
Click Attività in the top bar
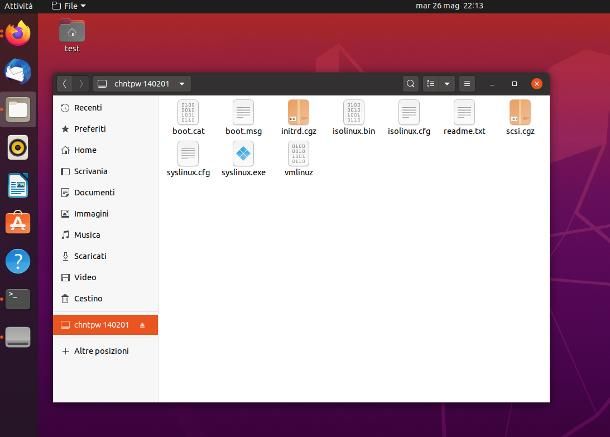pyautogui.click(x=18, y=6)
